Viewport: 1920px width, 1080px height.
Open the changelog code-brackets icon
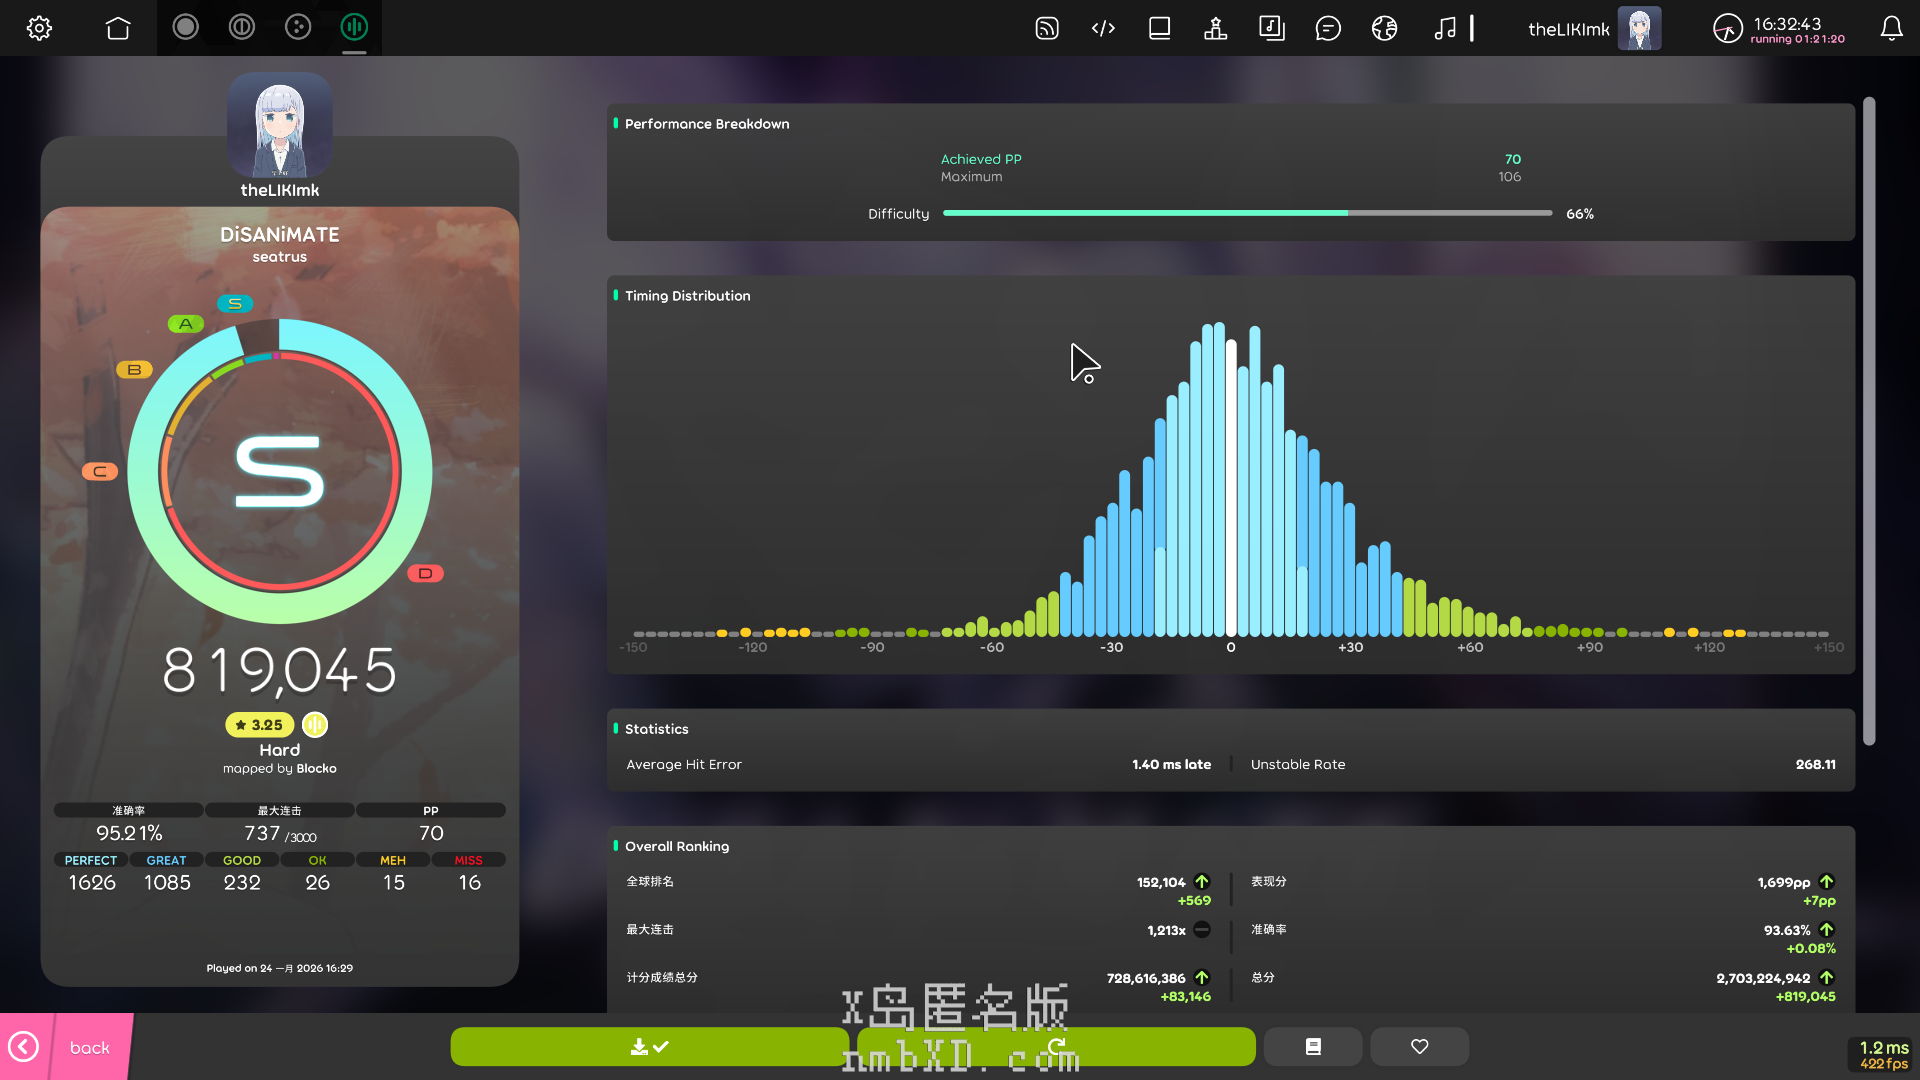(x=1103, y=28)
